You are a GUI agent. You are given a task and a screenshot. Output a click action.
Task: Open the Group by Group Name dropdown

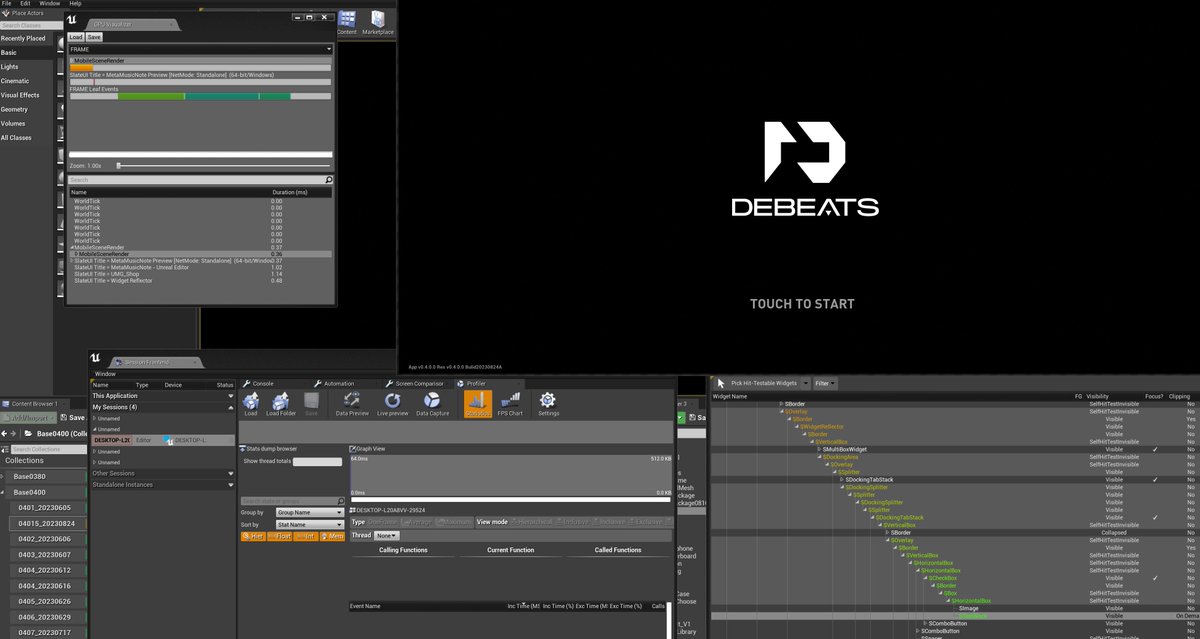pyautogui.click(x=309, y=512)
